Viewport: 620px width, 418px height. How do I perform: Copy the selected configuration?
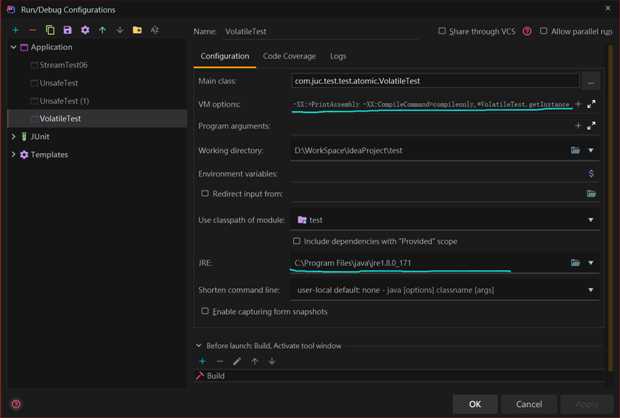50,30
